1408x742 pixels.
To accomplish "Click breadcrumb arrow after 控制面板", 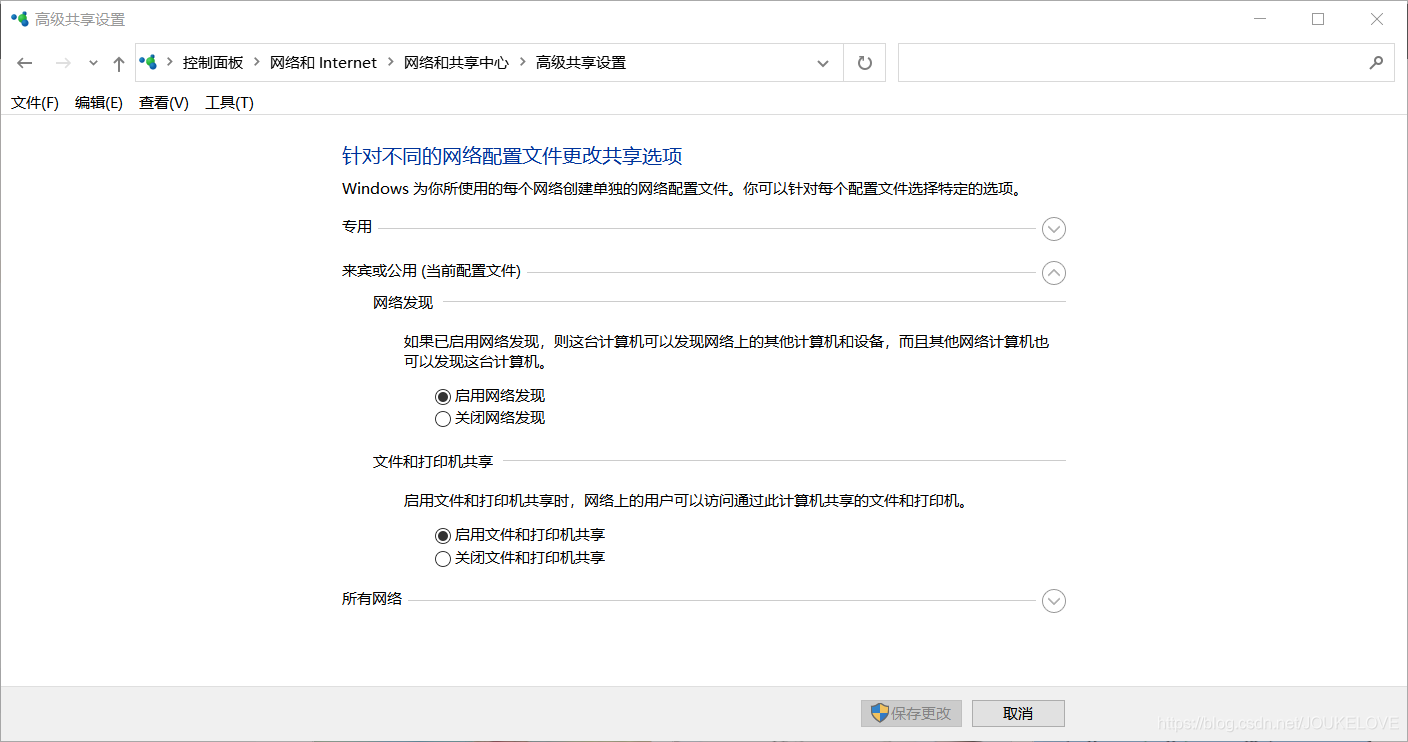I will (x=257, y=62).
